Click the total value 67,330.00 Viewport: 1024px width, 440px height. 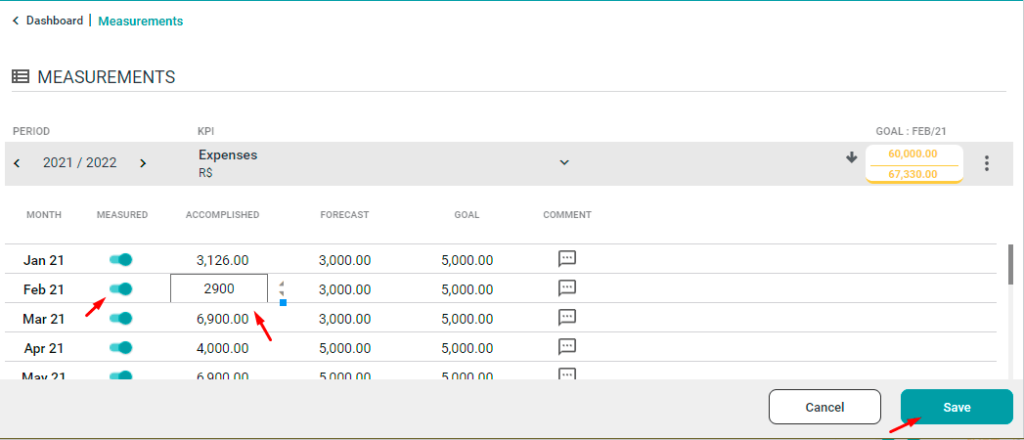914,174
